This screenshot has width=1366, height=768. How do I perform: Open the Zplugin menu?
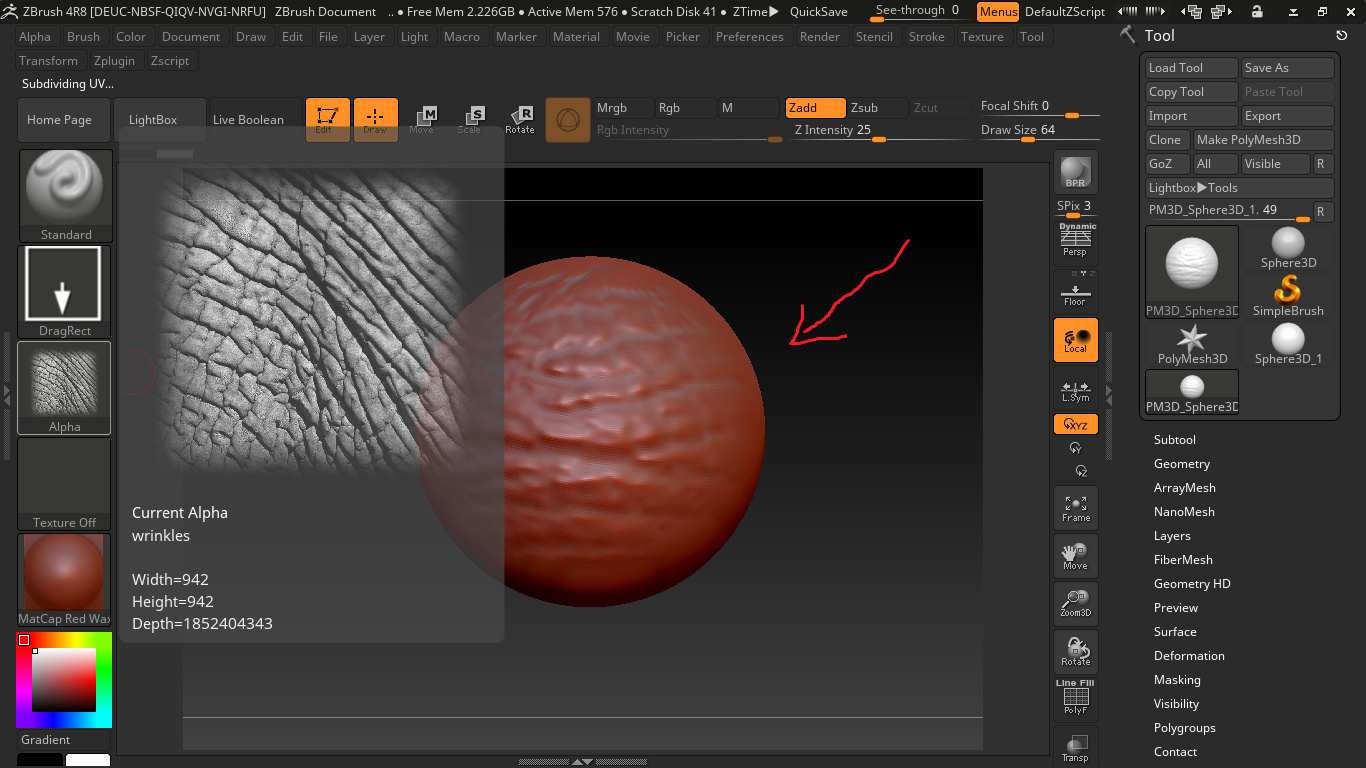click(x=115, y=60)
